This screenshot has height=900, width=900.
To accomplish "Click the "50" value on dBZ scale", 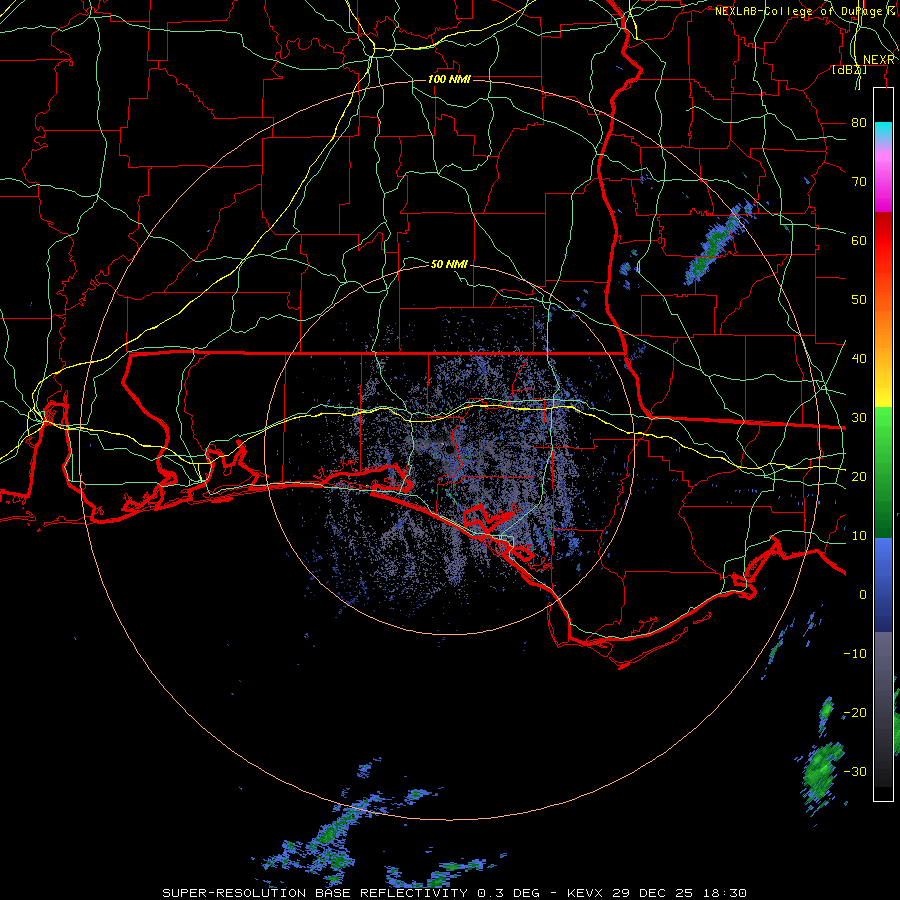I will [x=859, y=300].
